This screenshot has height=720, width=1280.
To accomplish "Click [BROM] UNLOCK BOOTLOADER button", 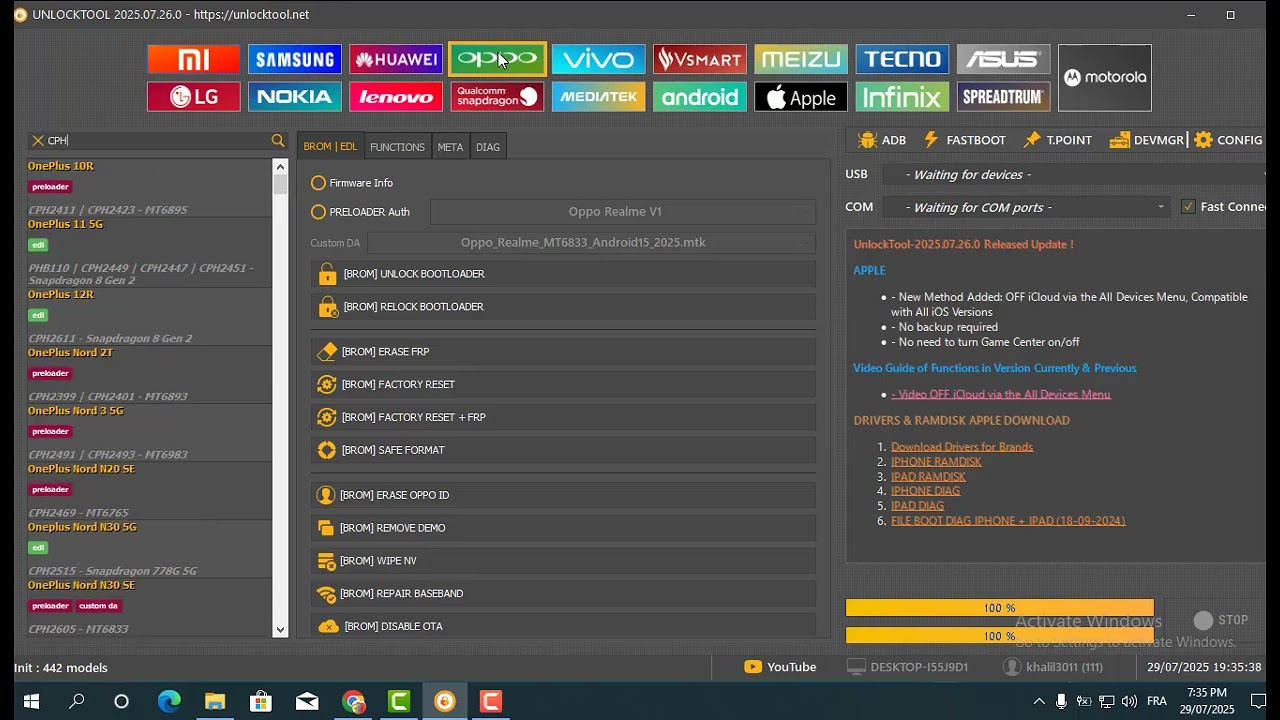I will click(563, 274).
